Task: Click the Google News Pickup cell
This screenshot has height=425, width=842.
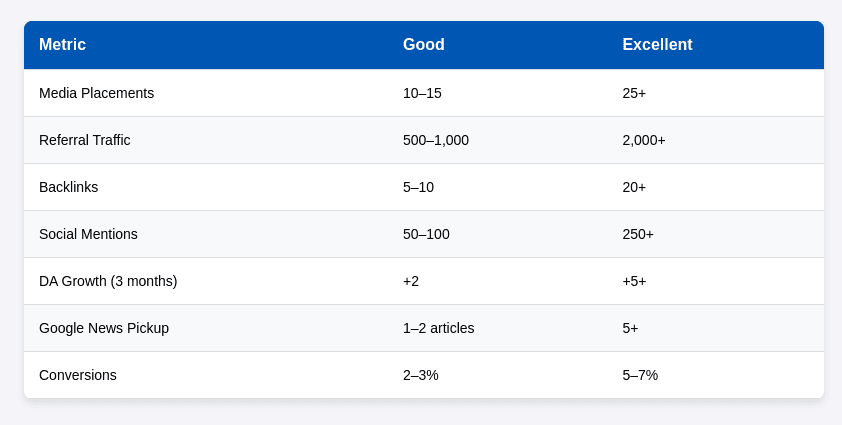Action: click(104, 328)
